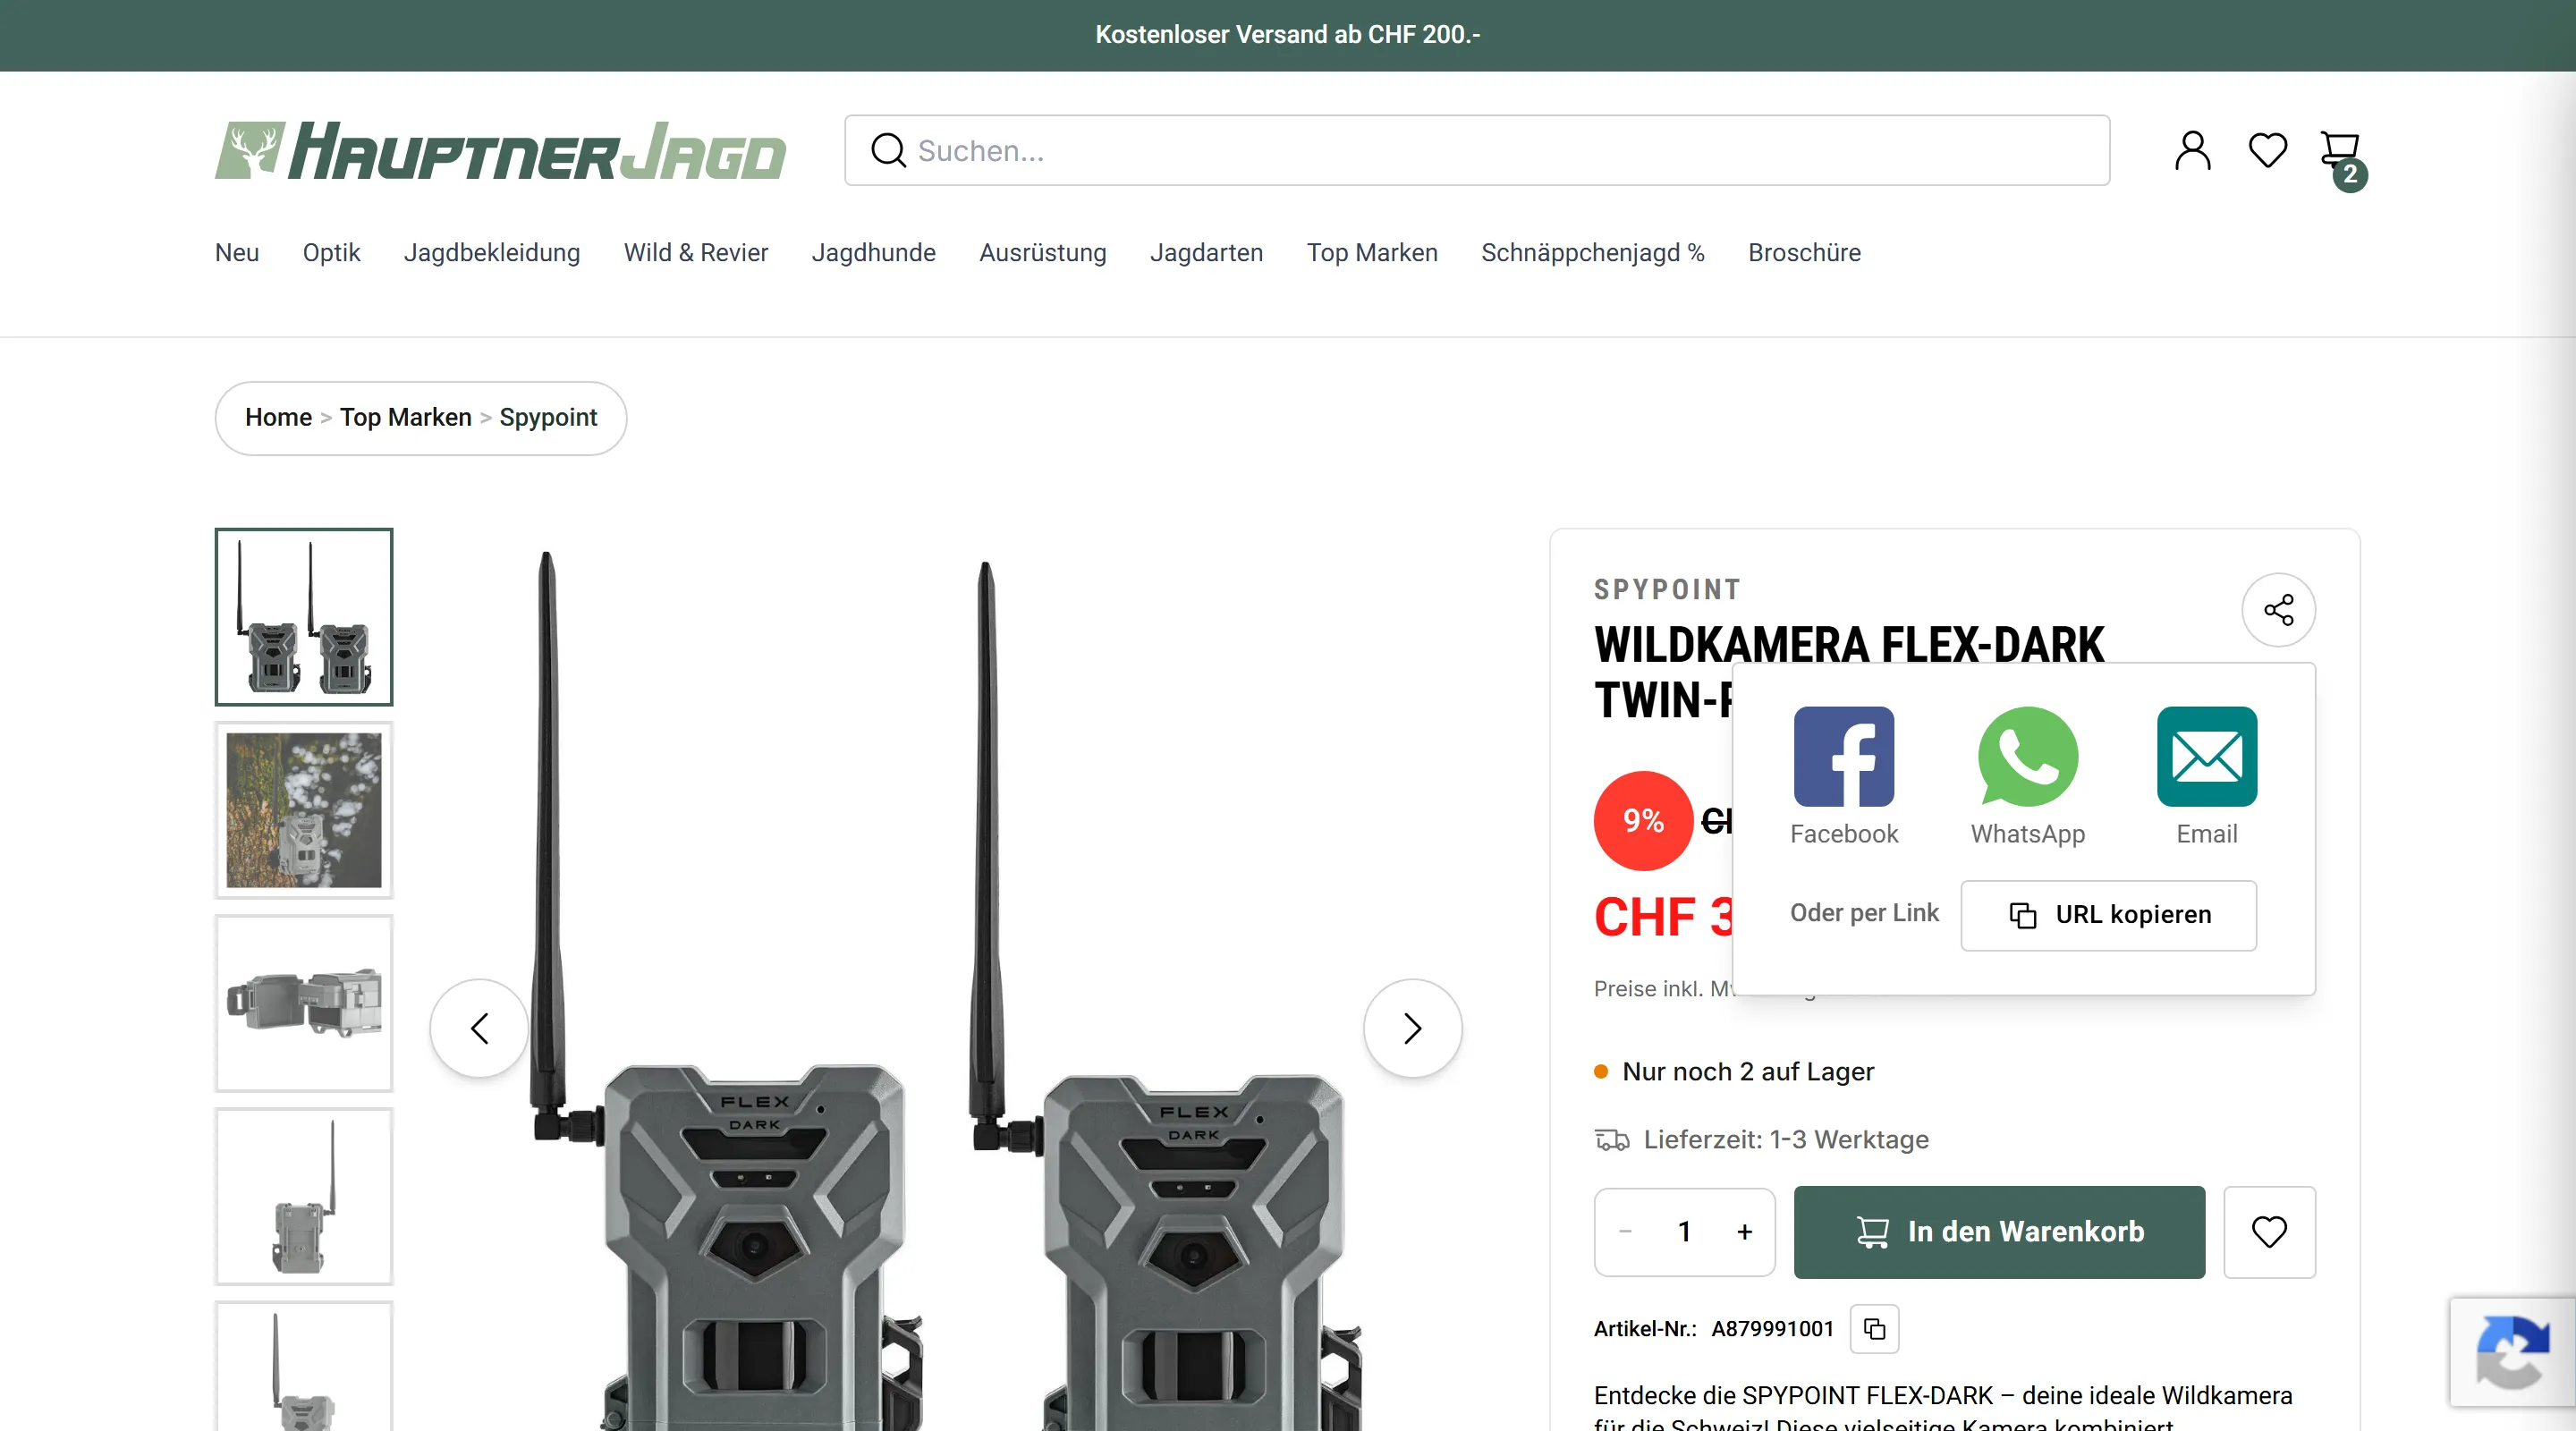Open the Jagdhunde menu
2576x1431 pixels.
[x=873, y=253]
